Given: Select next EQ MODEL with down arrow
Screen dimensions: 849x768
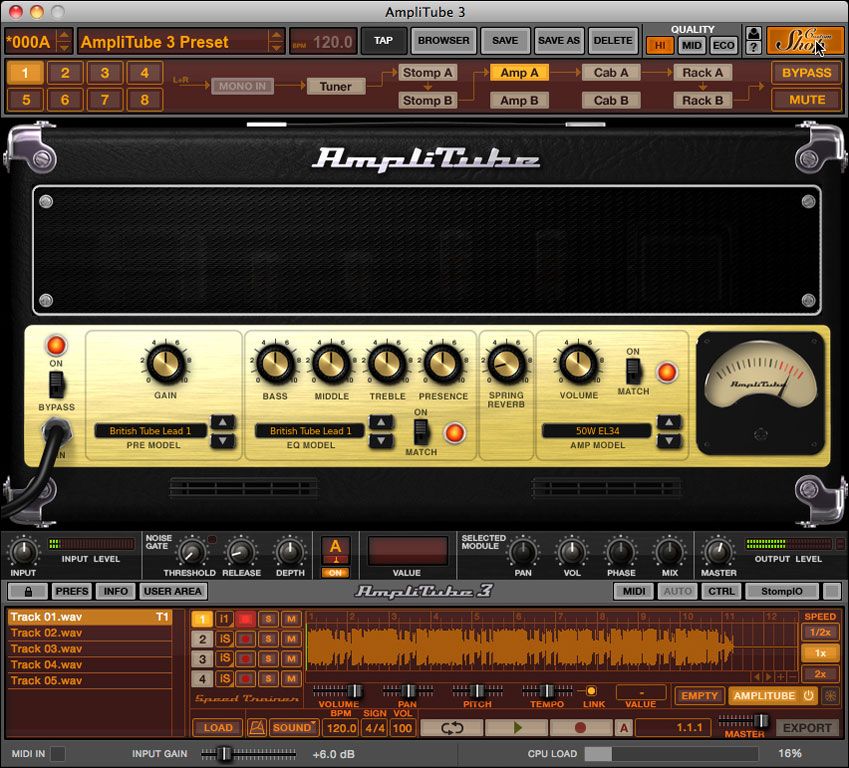Looking at the screenshot, I should click(381, 441).
